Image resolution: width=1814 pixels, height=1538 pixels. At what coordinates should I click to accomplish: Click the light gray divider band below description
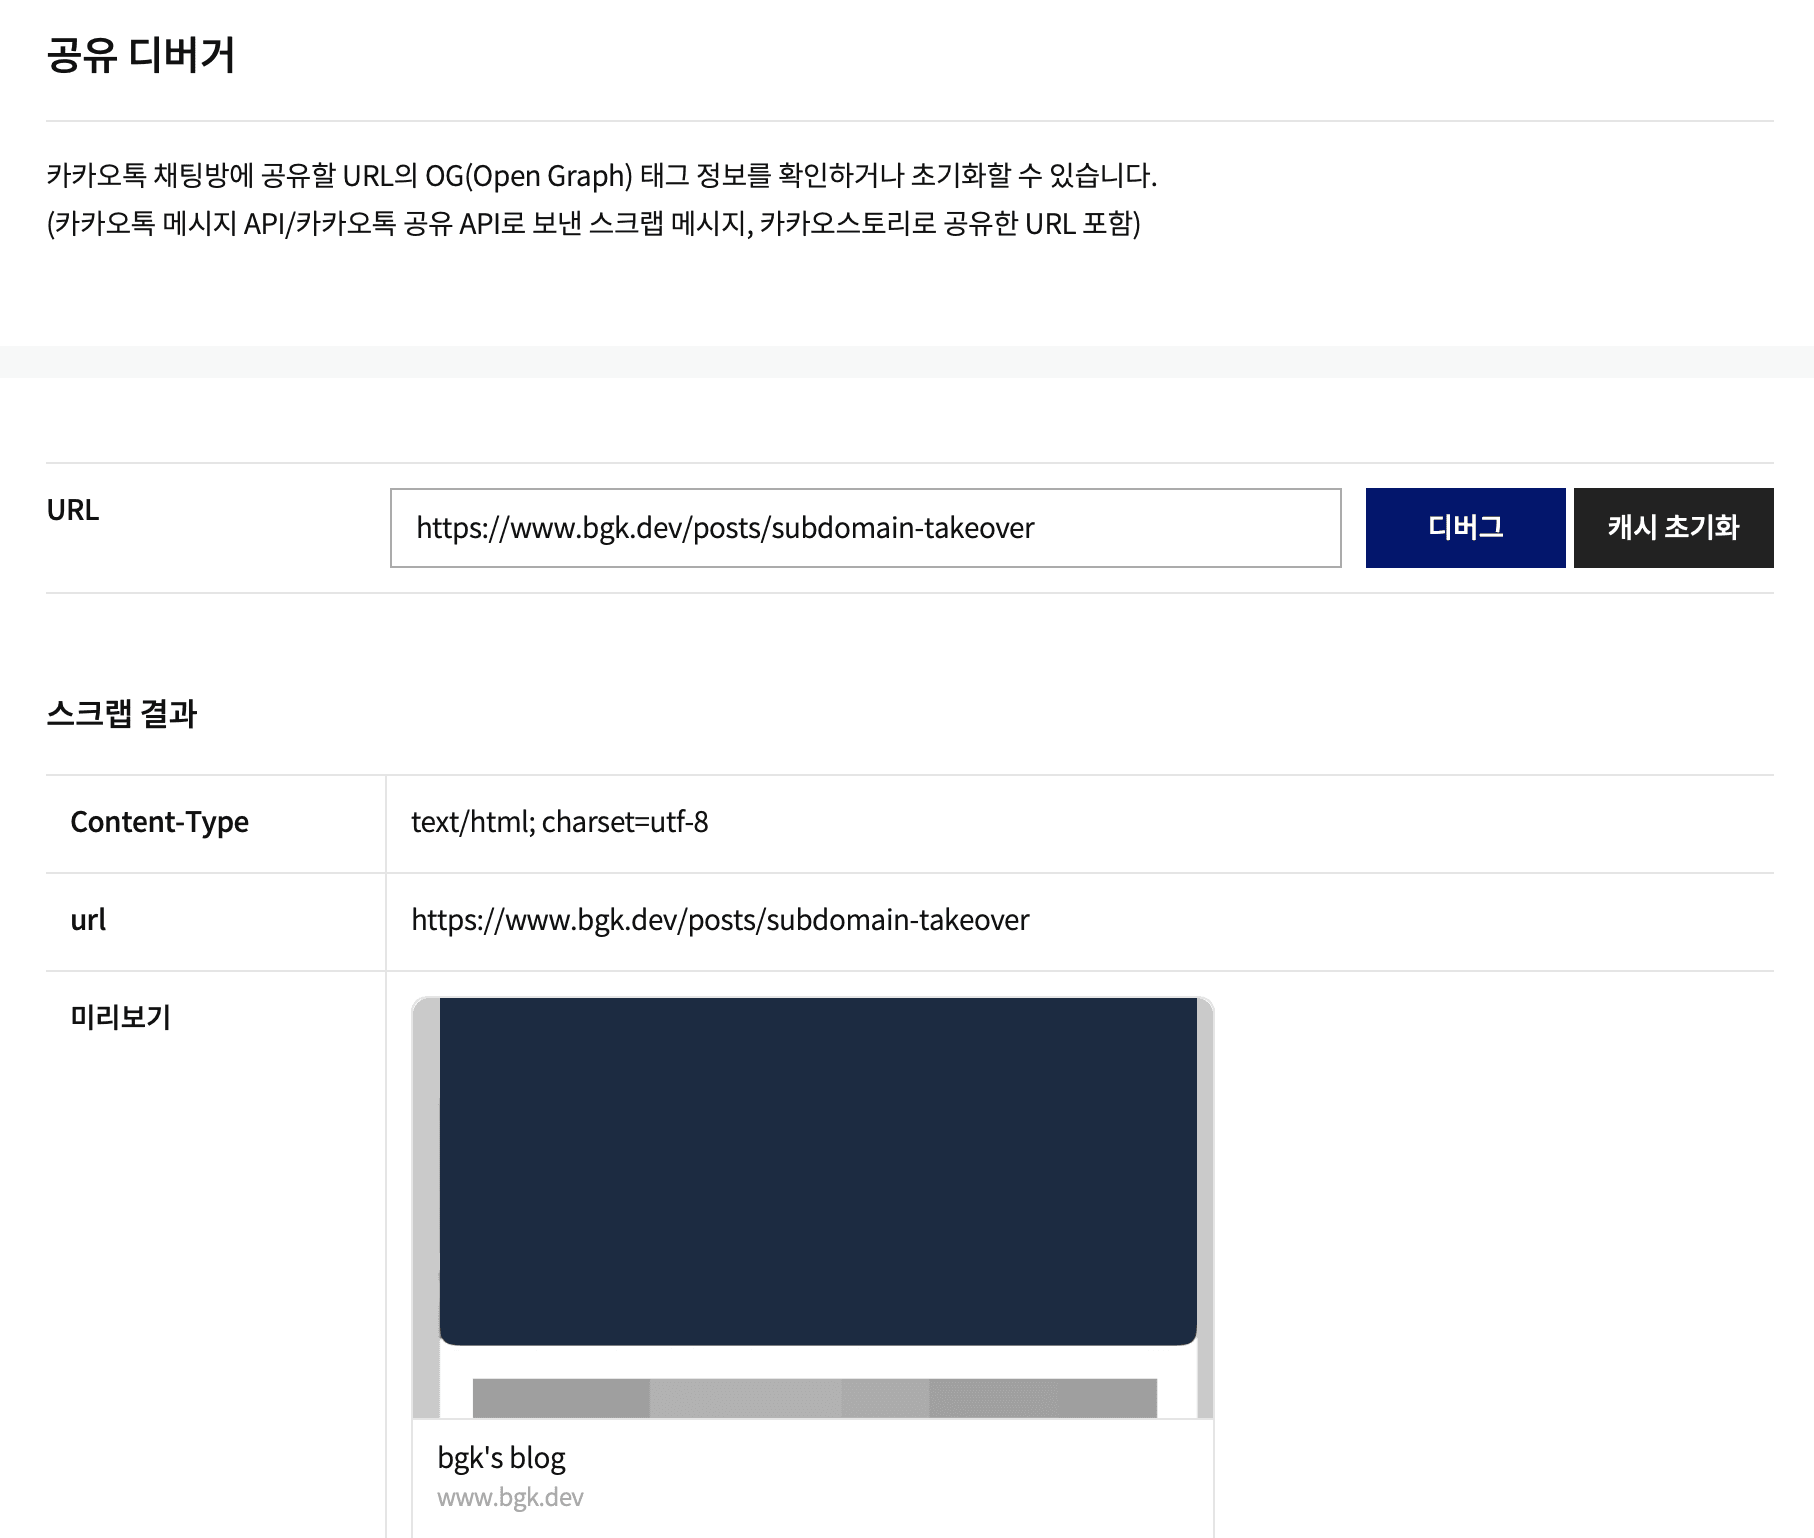(x=907, y=362)
